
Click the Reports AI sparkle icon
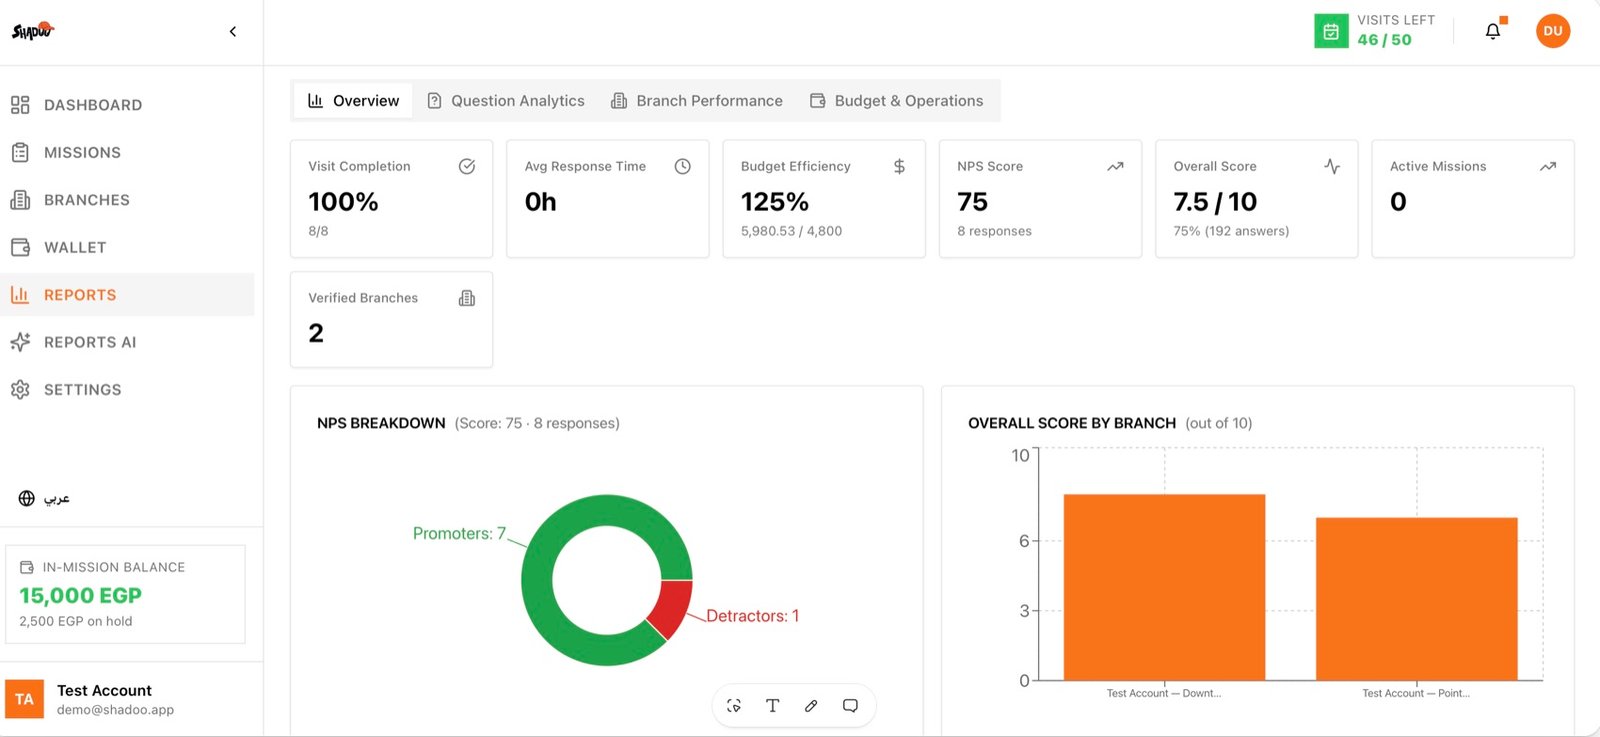click(x=20, y=342)
